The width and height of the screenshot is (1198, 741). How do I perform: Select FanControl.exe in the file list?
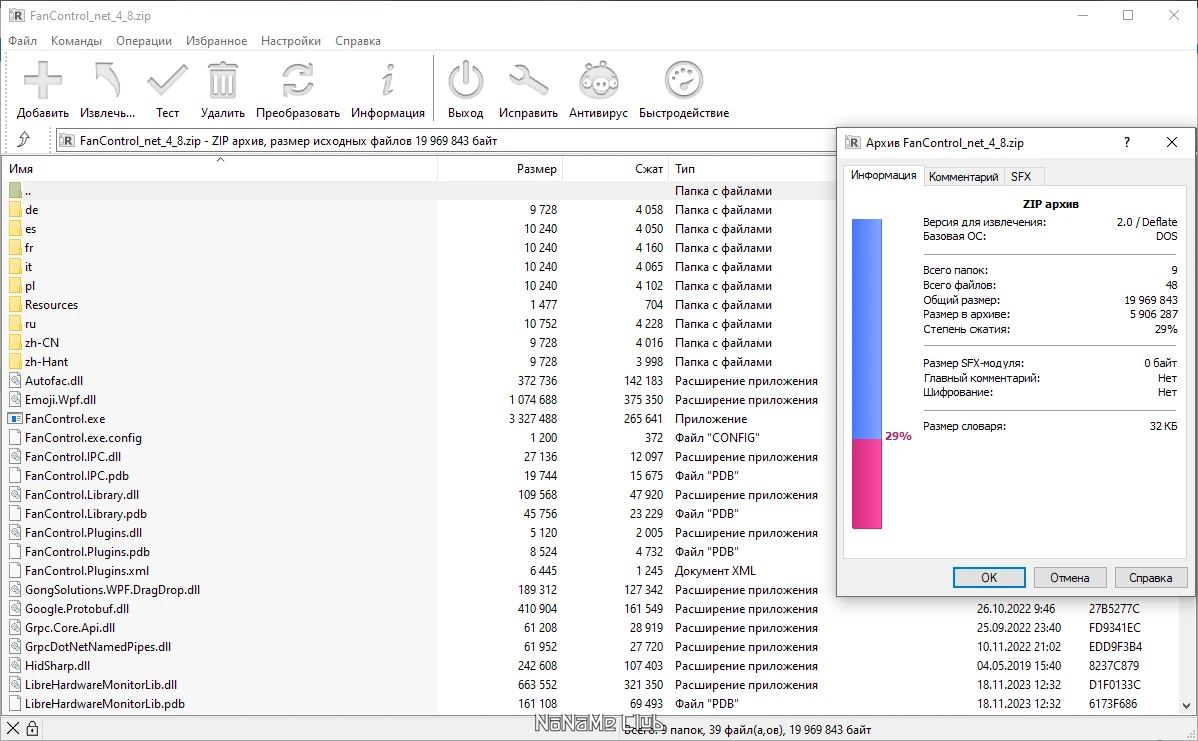pos(65,419)
